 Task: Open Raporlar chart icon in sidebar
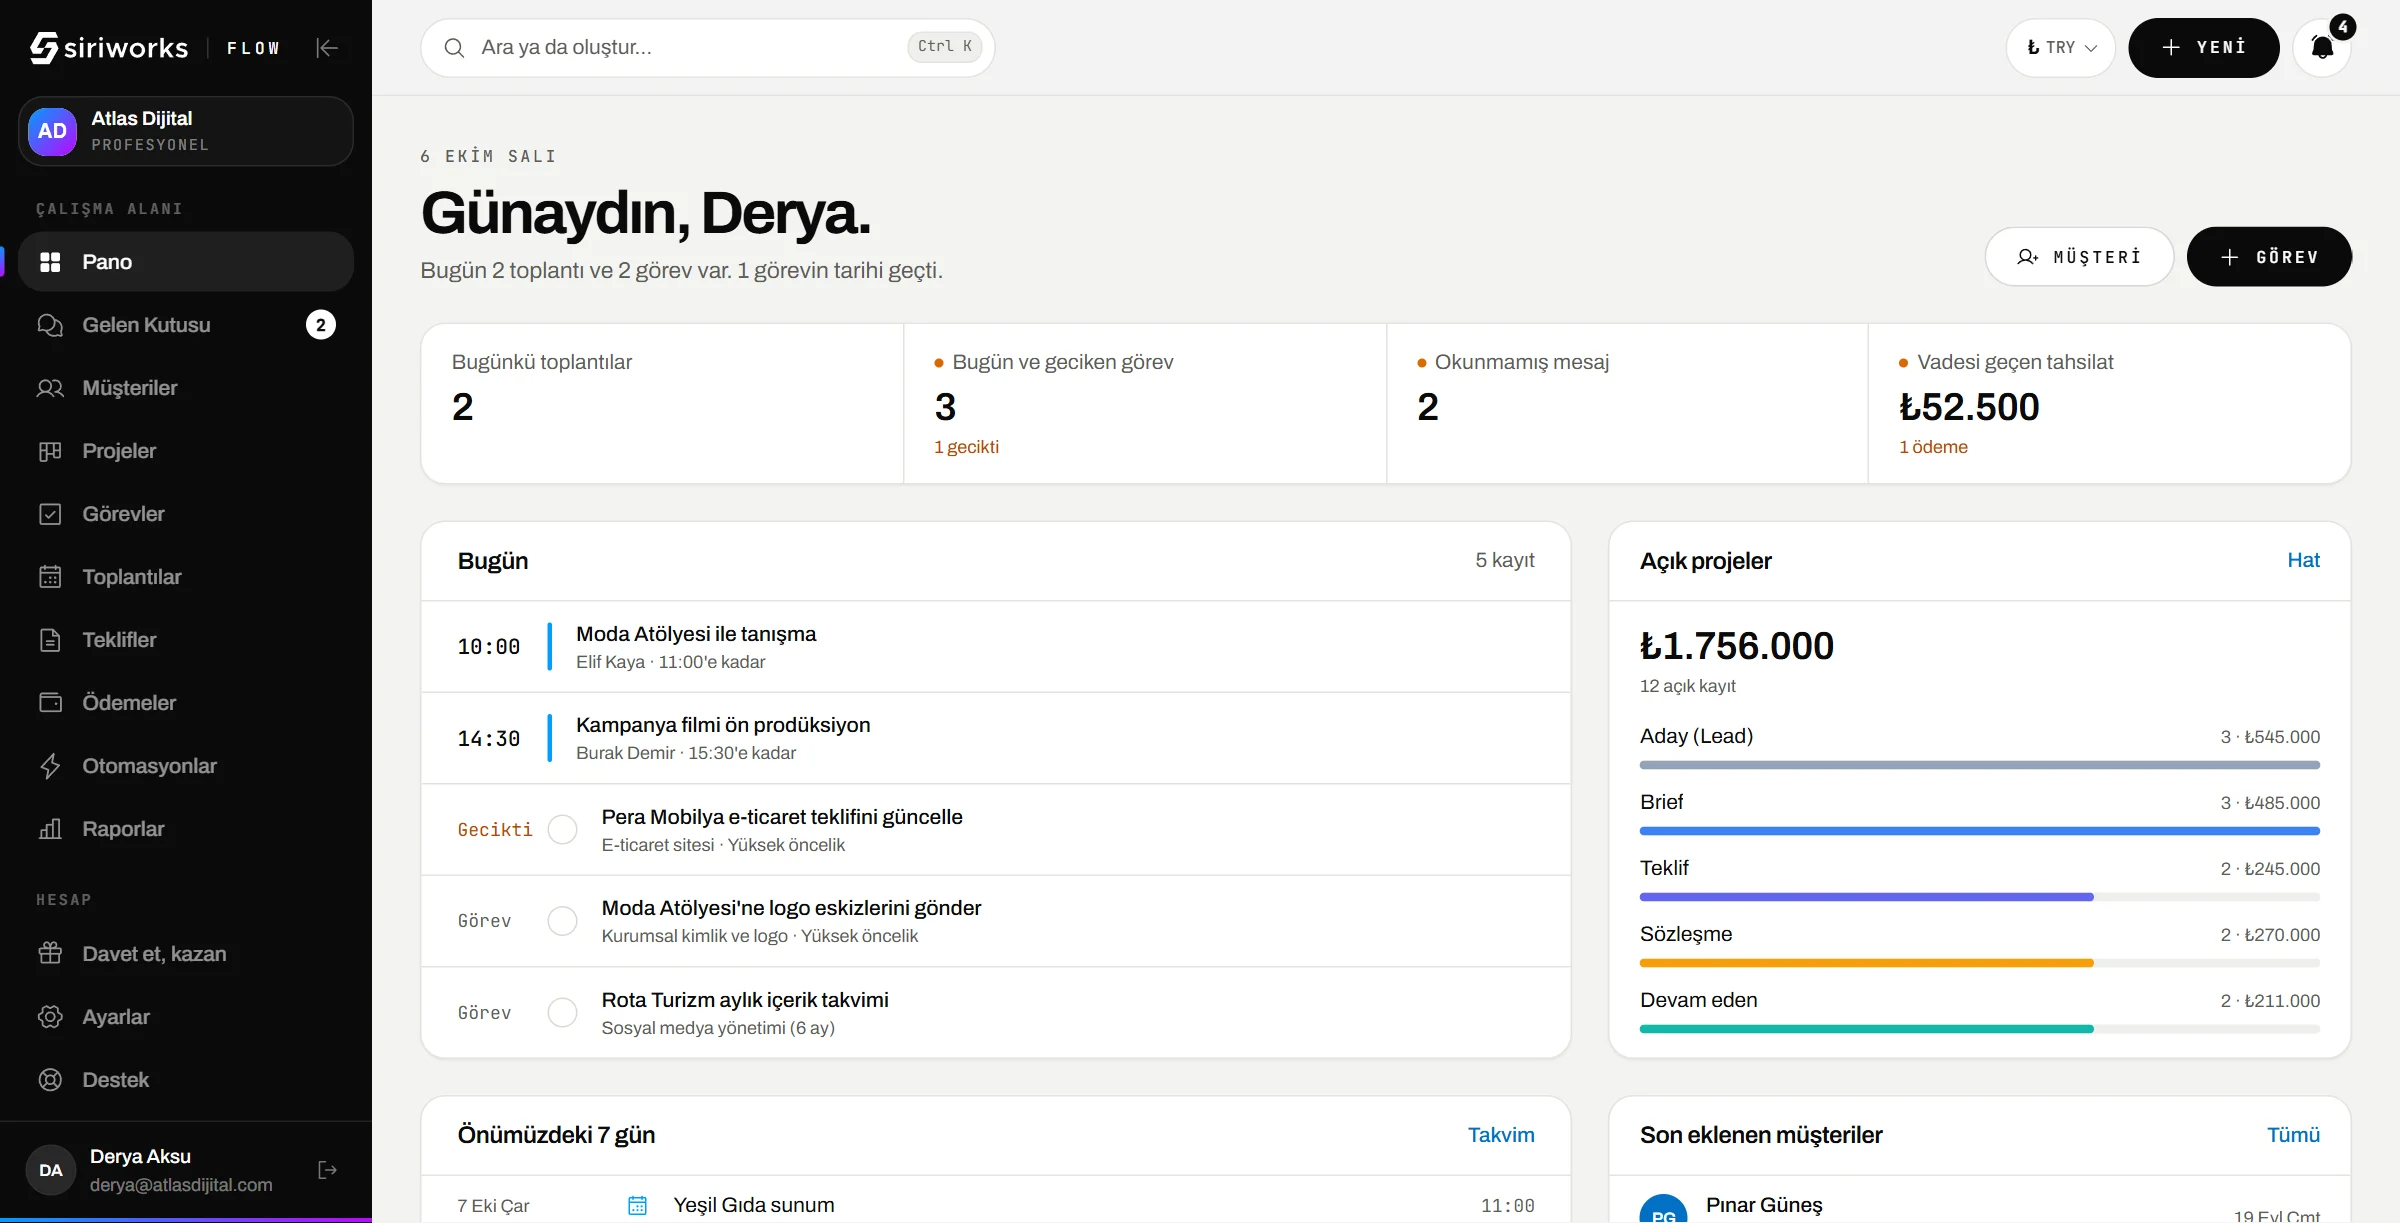coord(50,829)
